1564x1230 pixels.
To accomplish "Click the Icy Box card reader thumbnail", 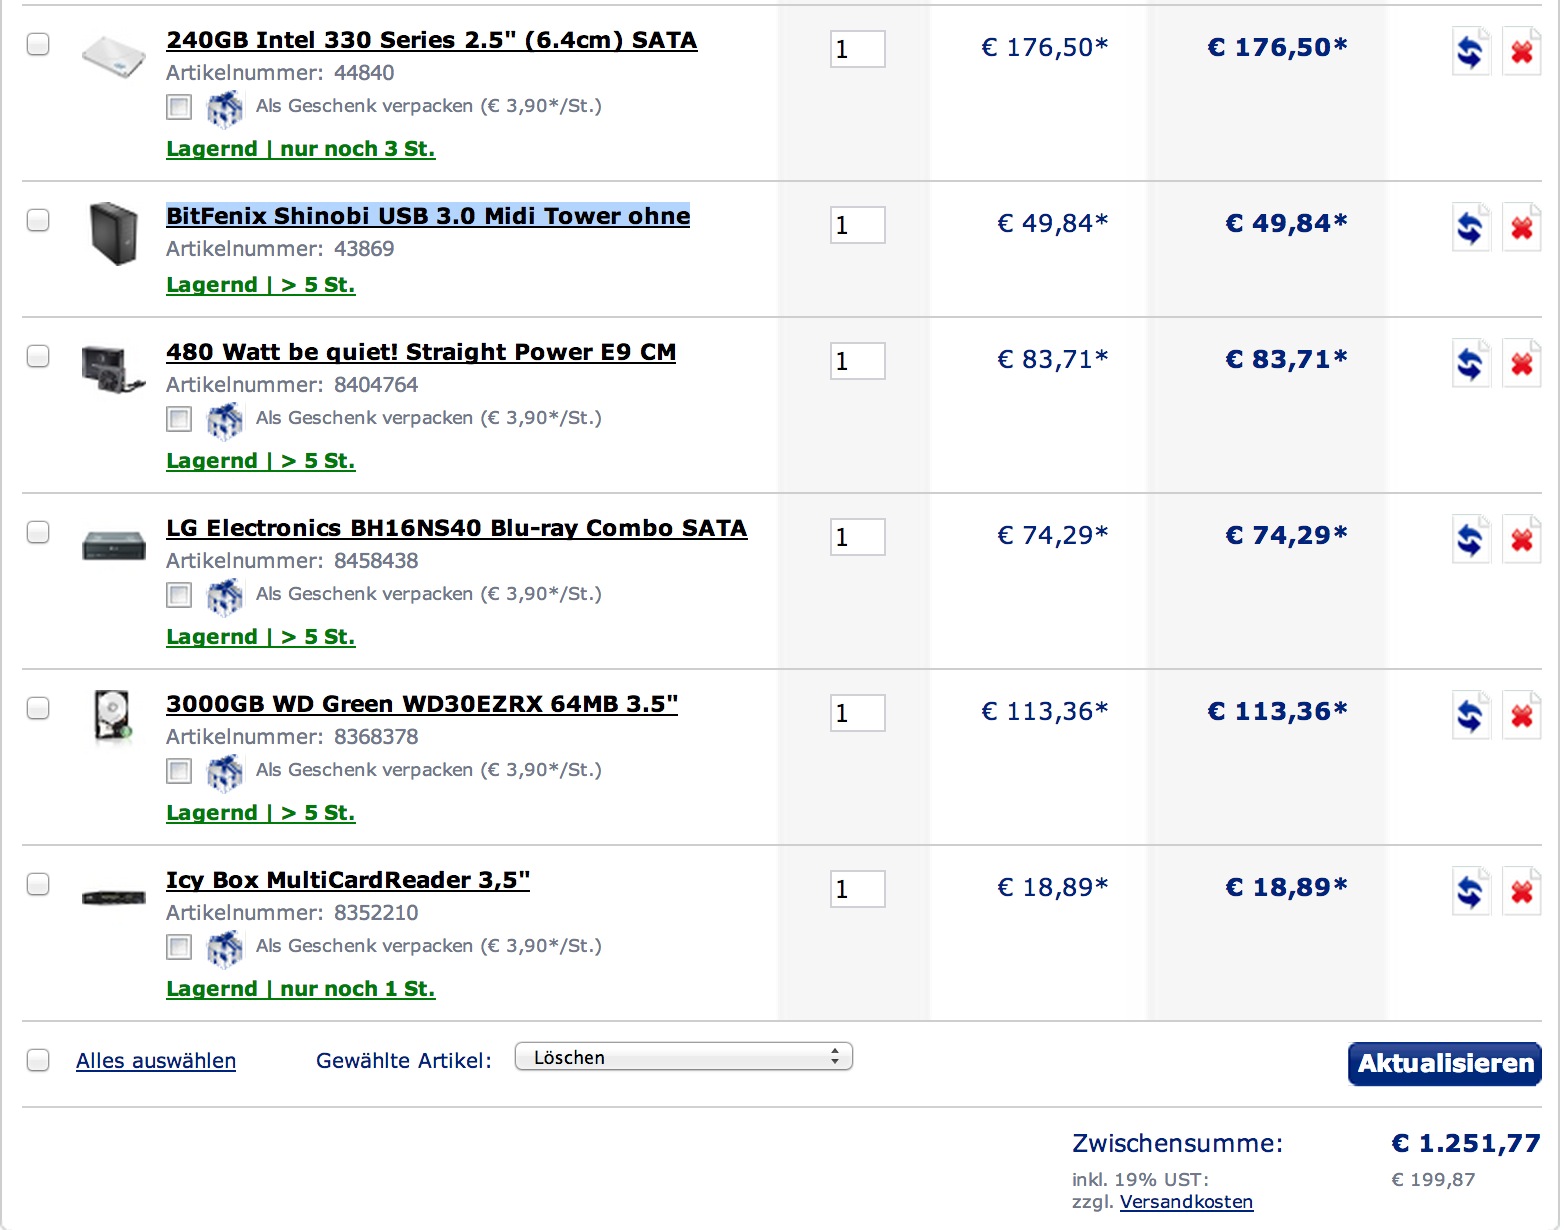I will (x=113, y=897).
